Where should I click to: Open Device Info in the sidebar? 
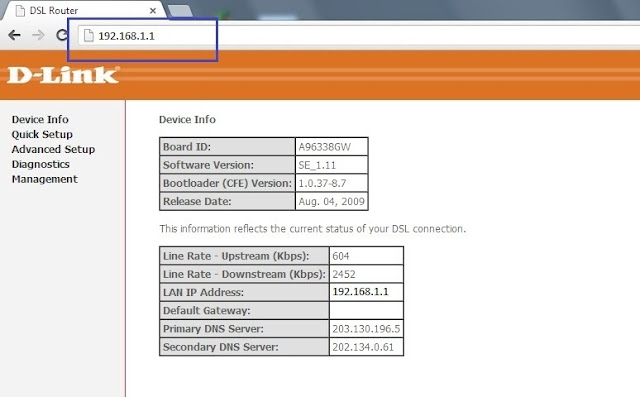point(40,120)
